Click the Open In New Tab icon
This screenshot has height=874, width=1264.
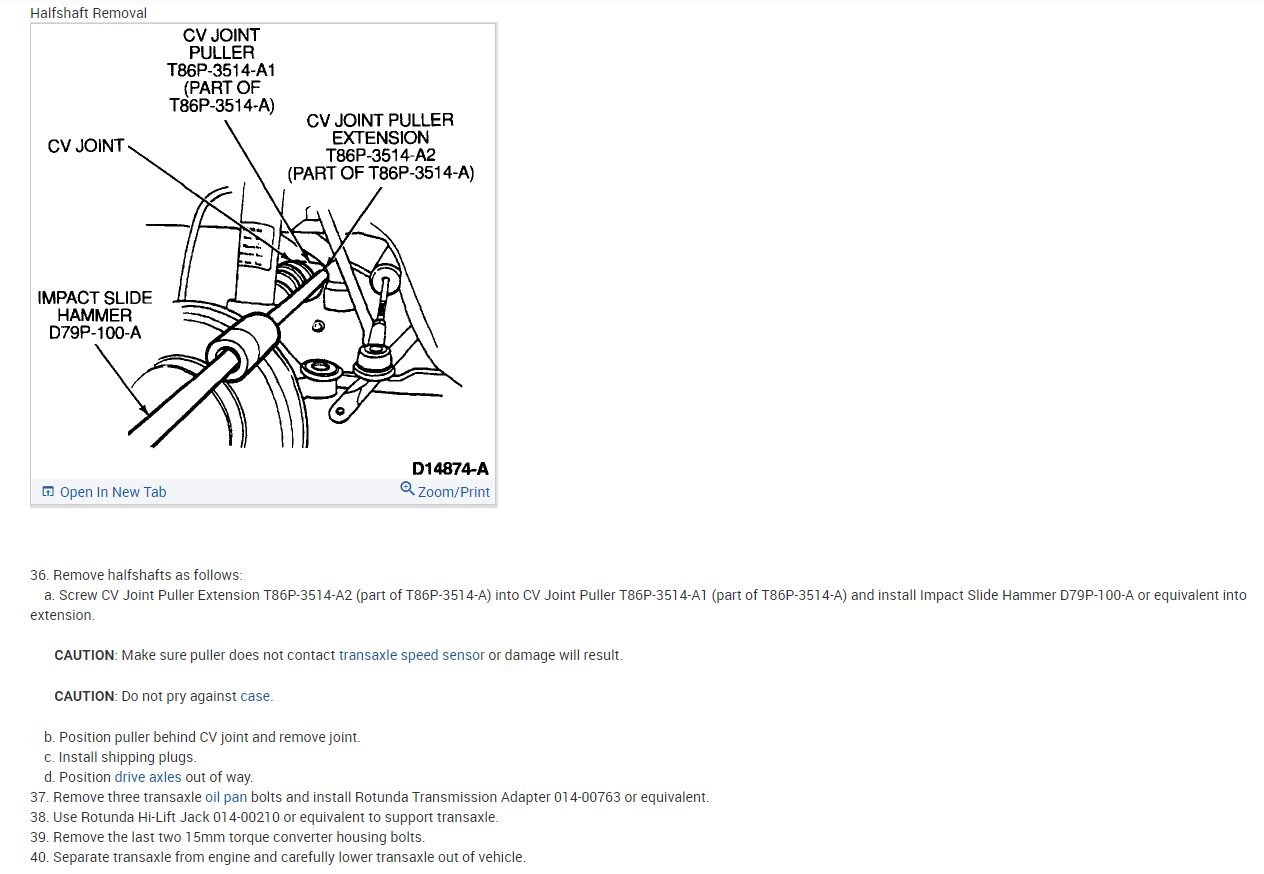pyautogui.click(x=48, y=492)
